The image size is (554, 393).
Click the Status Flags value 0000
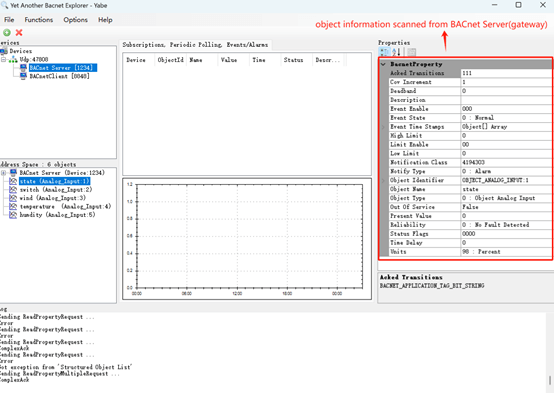pos(506,234)
